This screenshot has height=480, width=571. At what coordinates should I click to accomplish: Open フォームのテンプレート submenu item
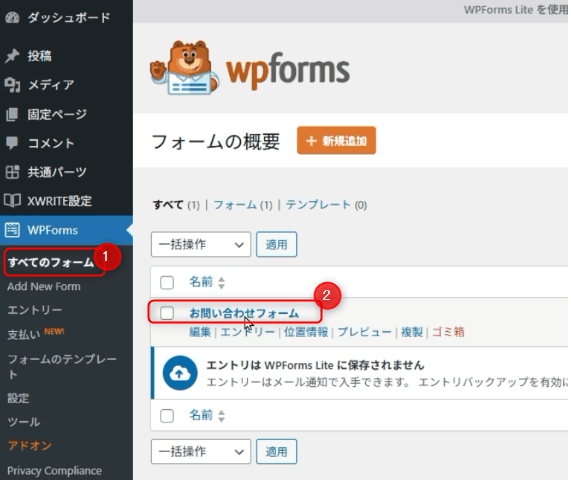point(62,366)
